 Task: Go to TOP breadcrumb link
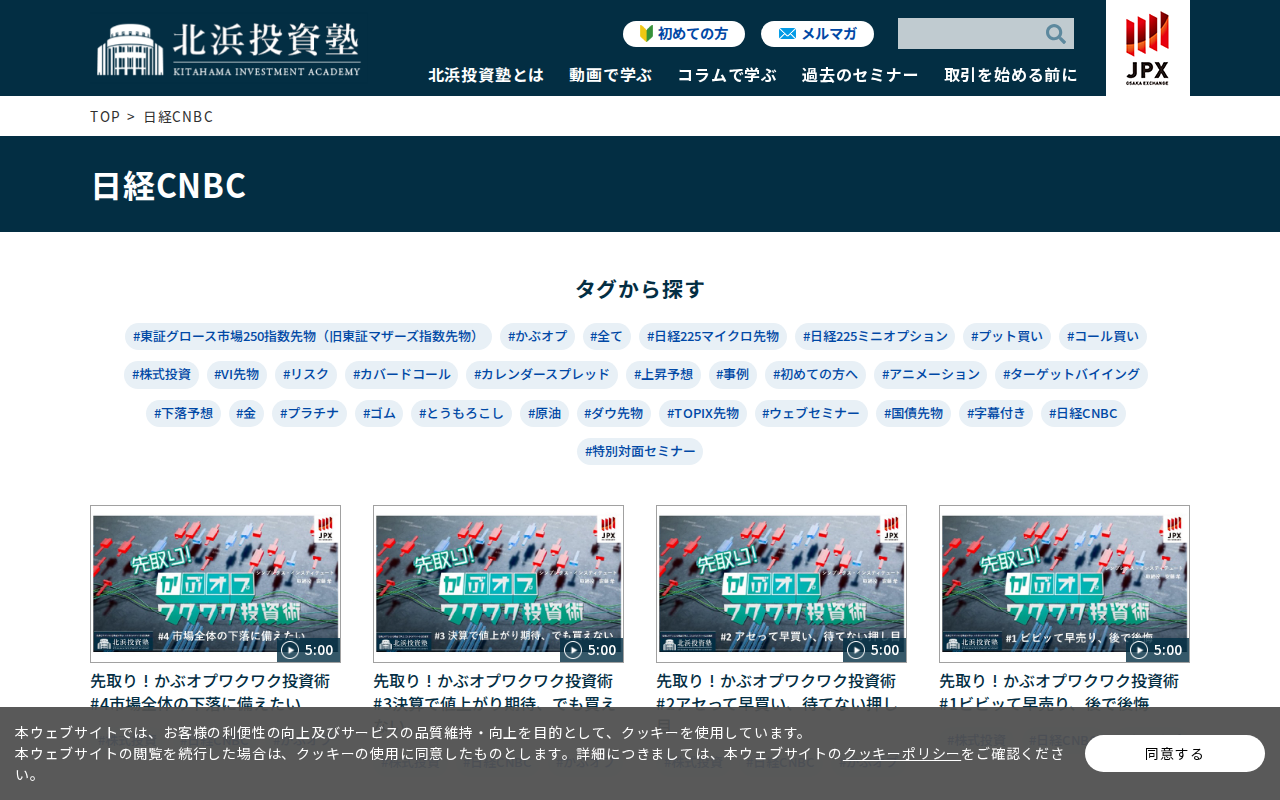click(105, 116)
